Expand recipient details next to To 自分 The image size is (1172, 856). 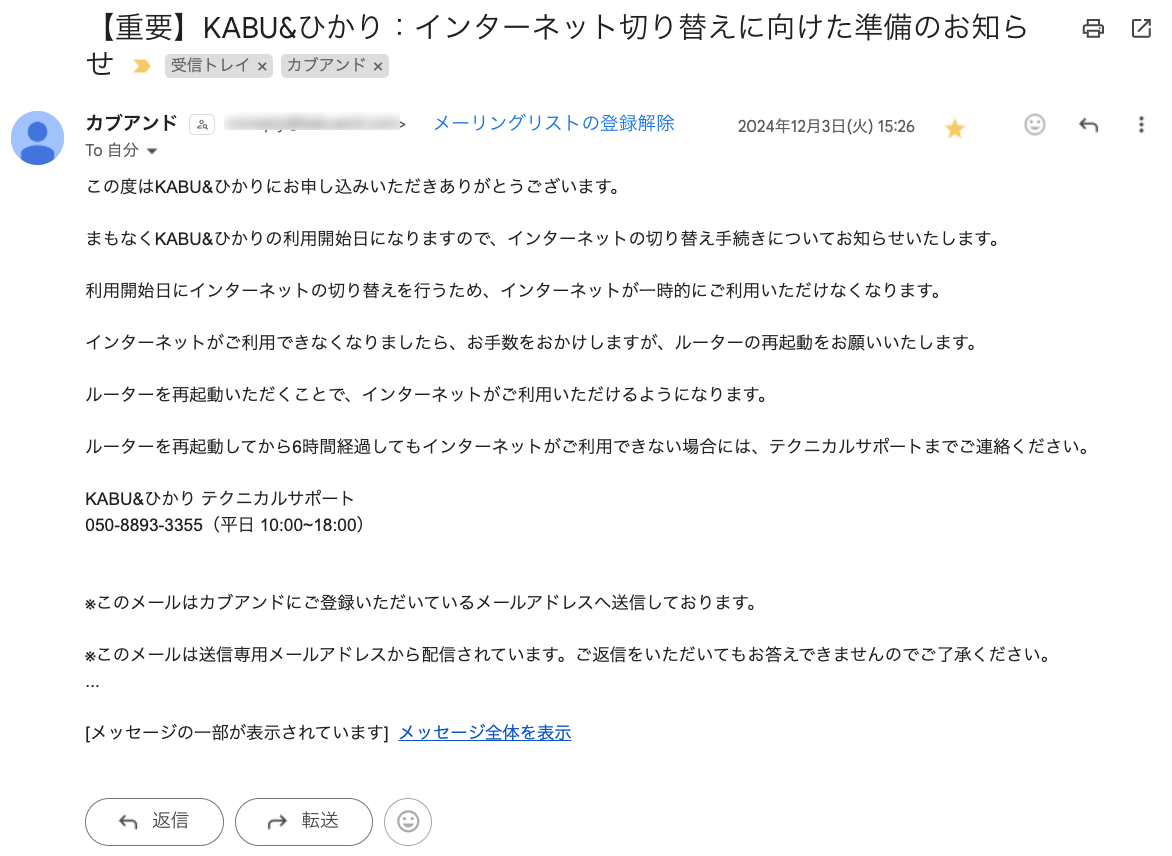[x=153, y=151]
